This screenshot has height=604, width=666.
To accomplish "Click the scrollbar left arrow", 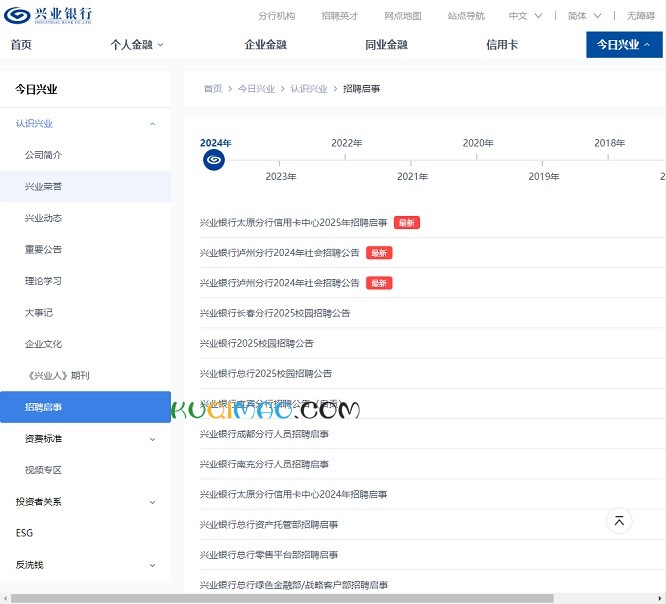I will [x=5, y=598].
